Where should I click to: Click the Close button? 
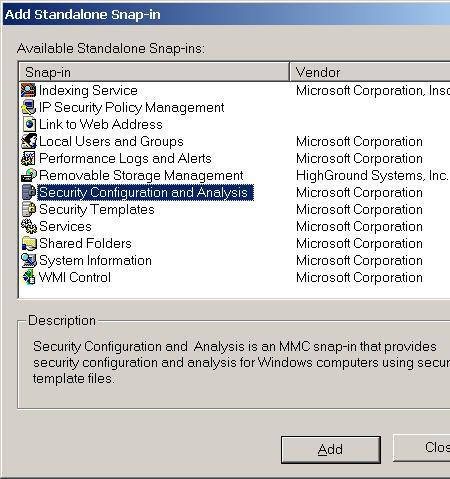(x=422, y=448)
